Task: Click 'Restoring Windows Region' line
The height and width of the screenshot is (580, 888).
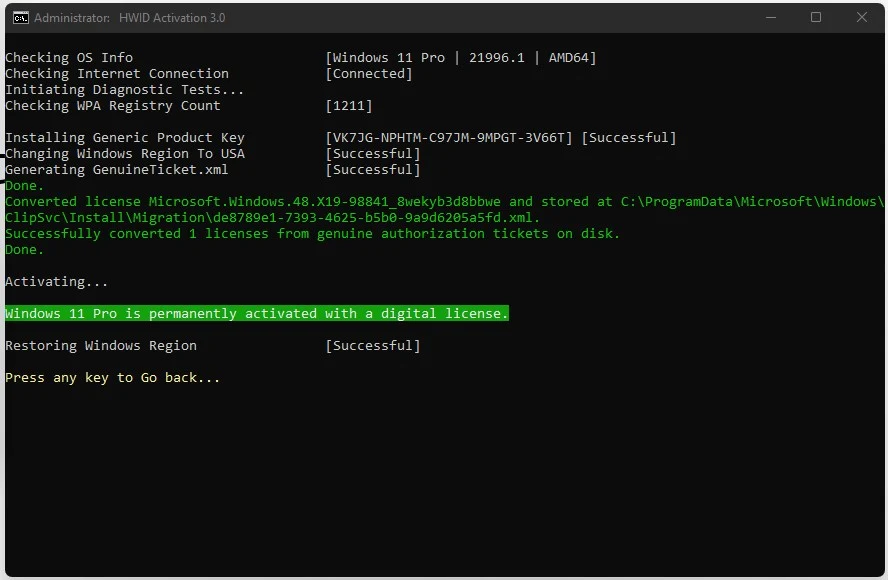Action: pos(101,346)
